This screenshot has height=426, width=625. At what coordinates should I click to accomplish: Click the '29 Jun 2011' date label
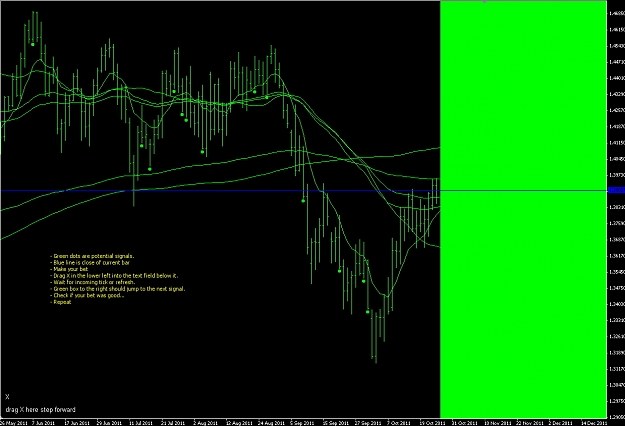pyautogui.click(x=109, y=423)
